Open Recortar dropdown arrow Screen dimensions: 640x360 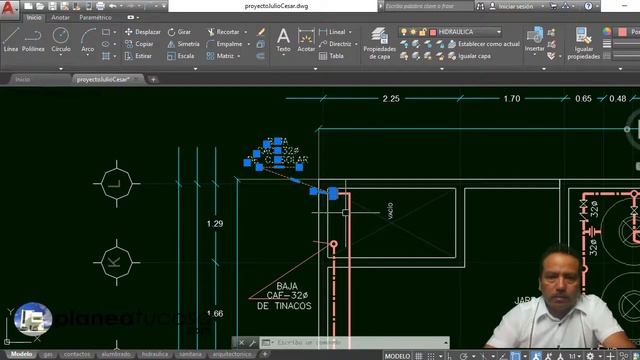[x=246, y=32]
